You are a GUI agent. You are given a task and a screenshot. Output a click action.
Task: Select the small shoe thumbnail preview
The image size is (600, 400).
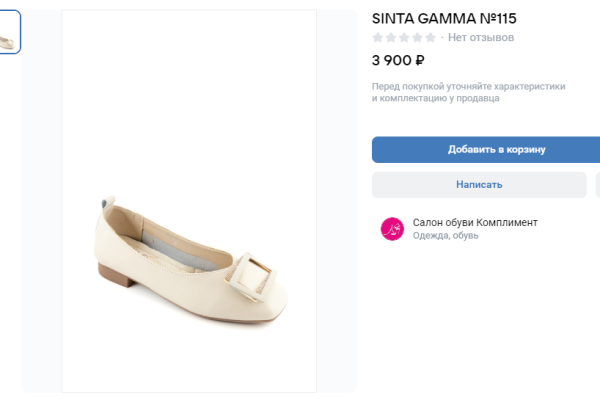click(9, 32)
